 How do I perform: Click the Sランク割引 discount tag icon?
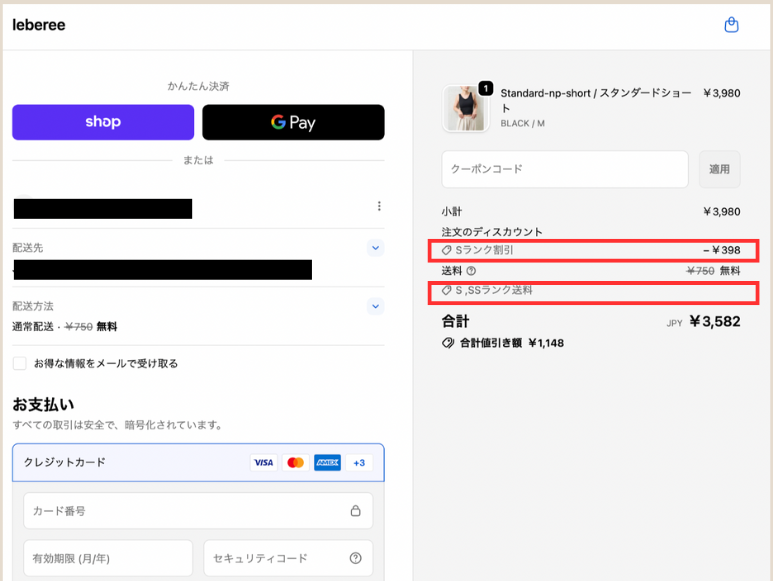tap(447, 250)
